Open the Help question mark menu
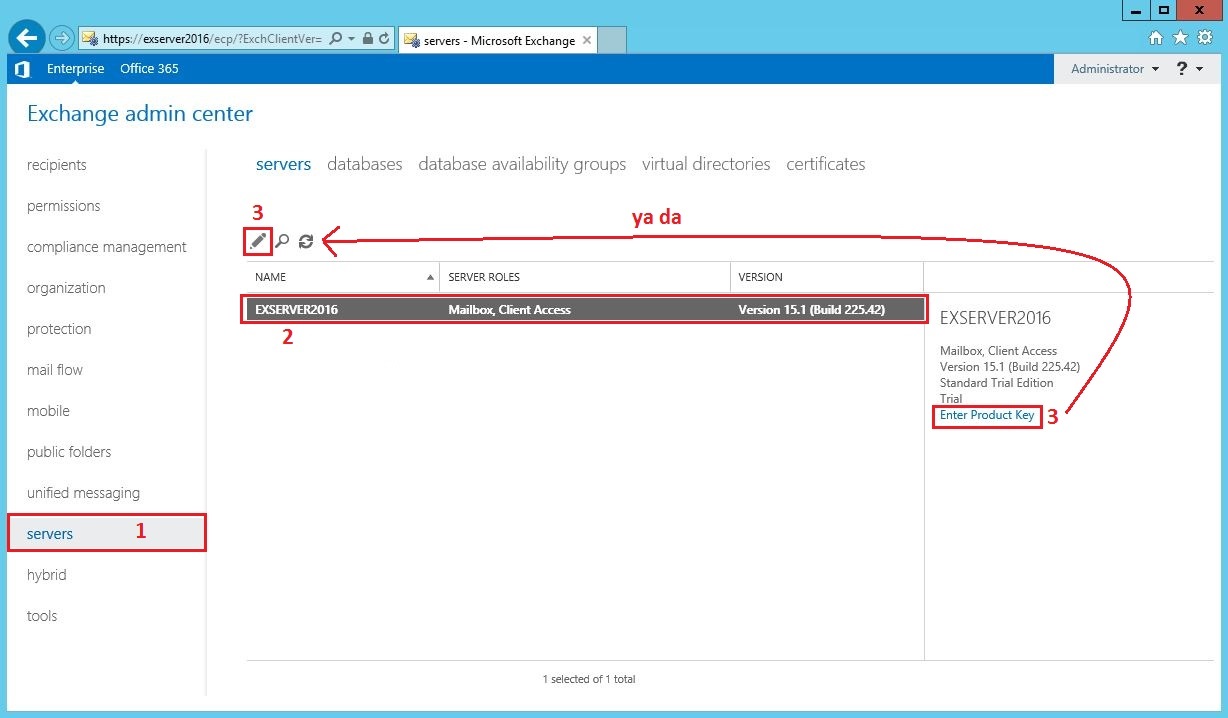Screen dimensions: 1228x718 tap(1190, 69)
